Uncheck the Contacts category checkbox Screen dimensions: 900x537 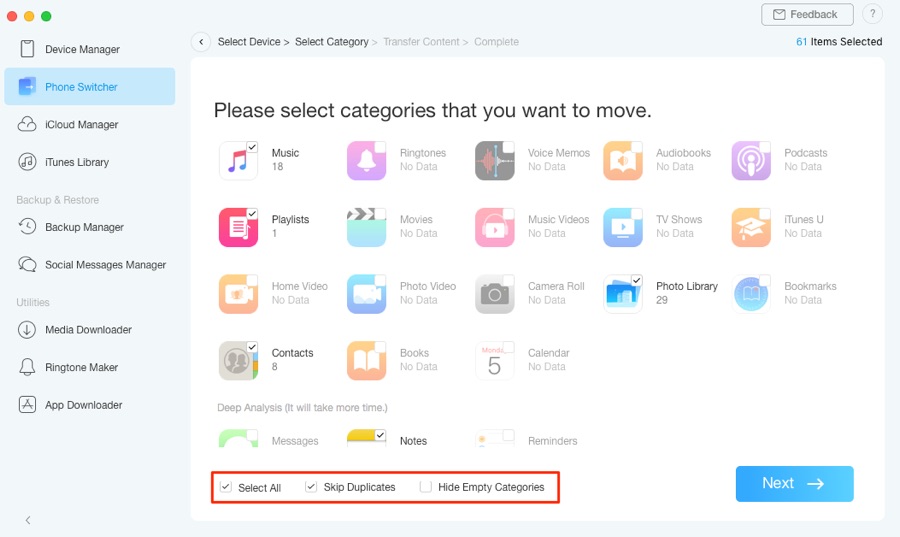point(252,347)
